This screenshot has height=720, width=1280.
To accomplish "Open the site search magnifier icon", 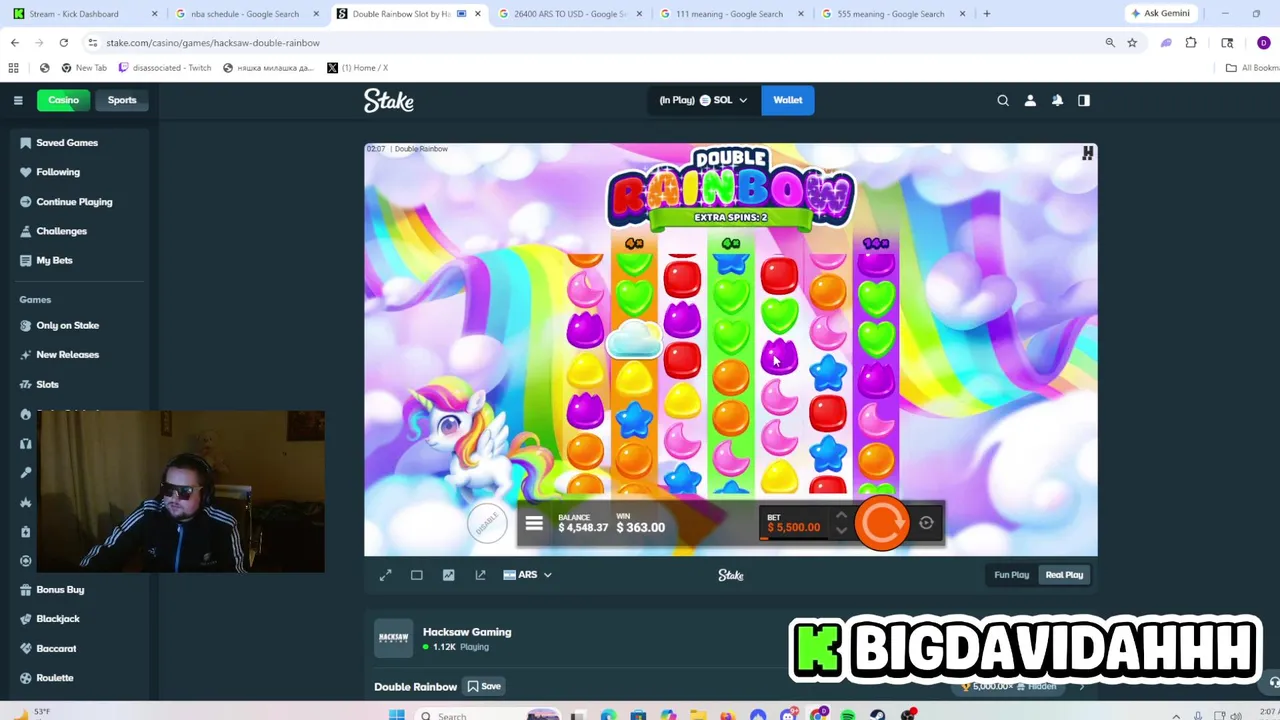I will point(1003,100).
